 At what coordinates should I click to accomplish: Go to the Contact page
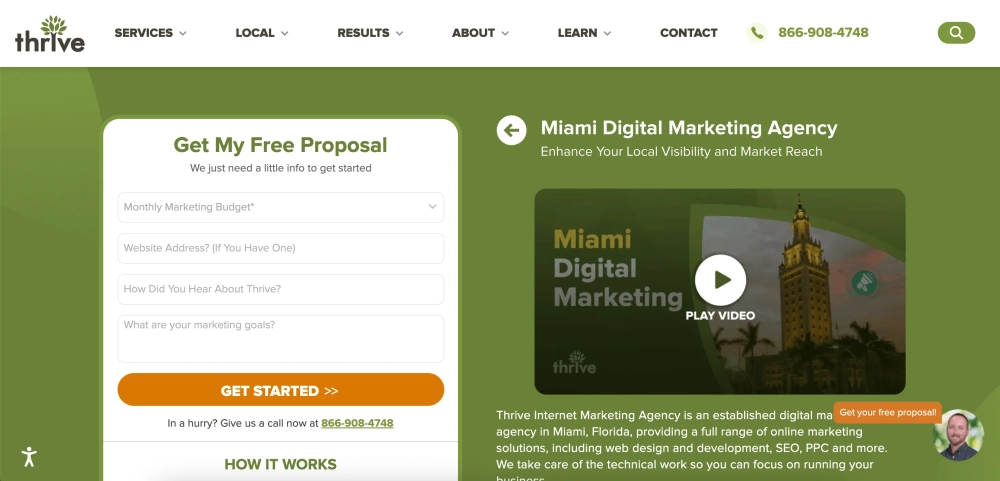pos(689,33)
